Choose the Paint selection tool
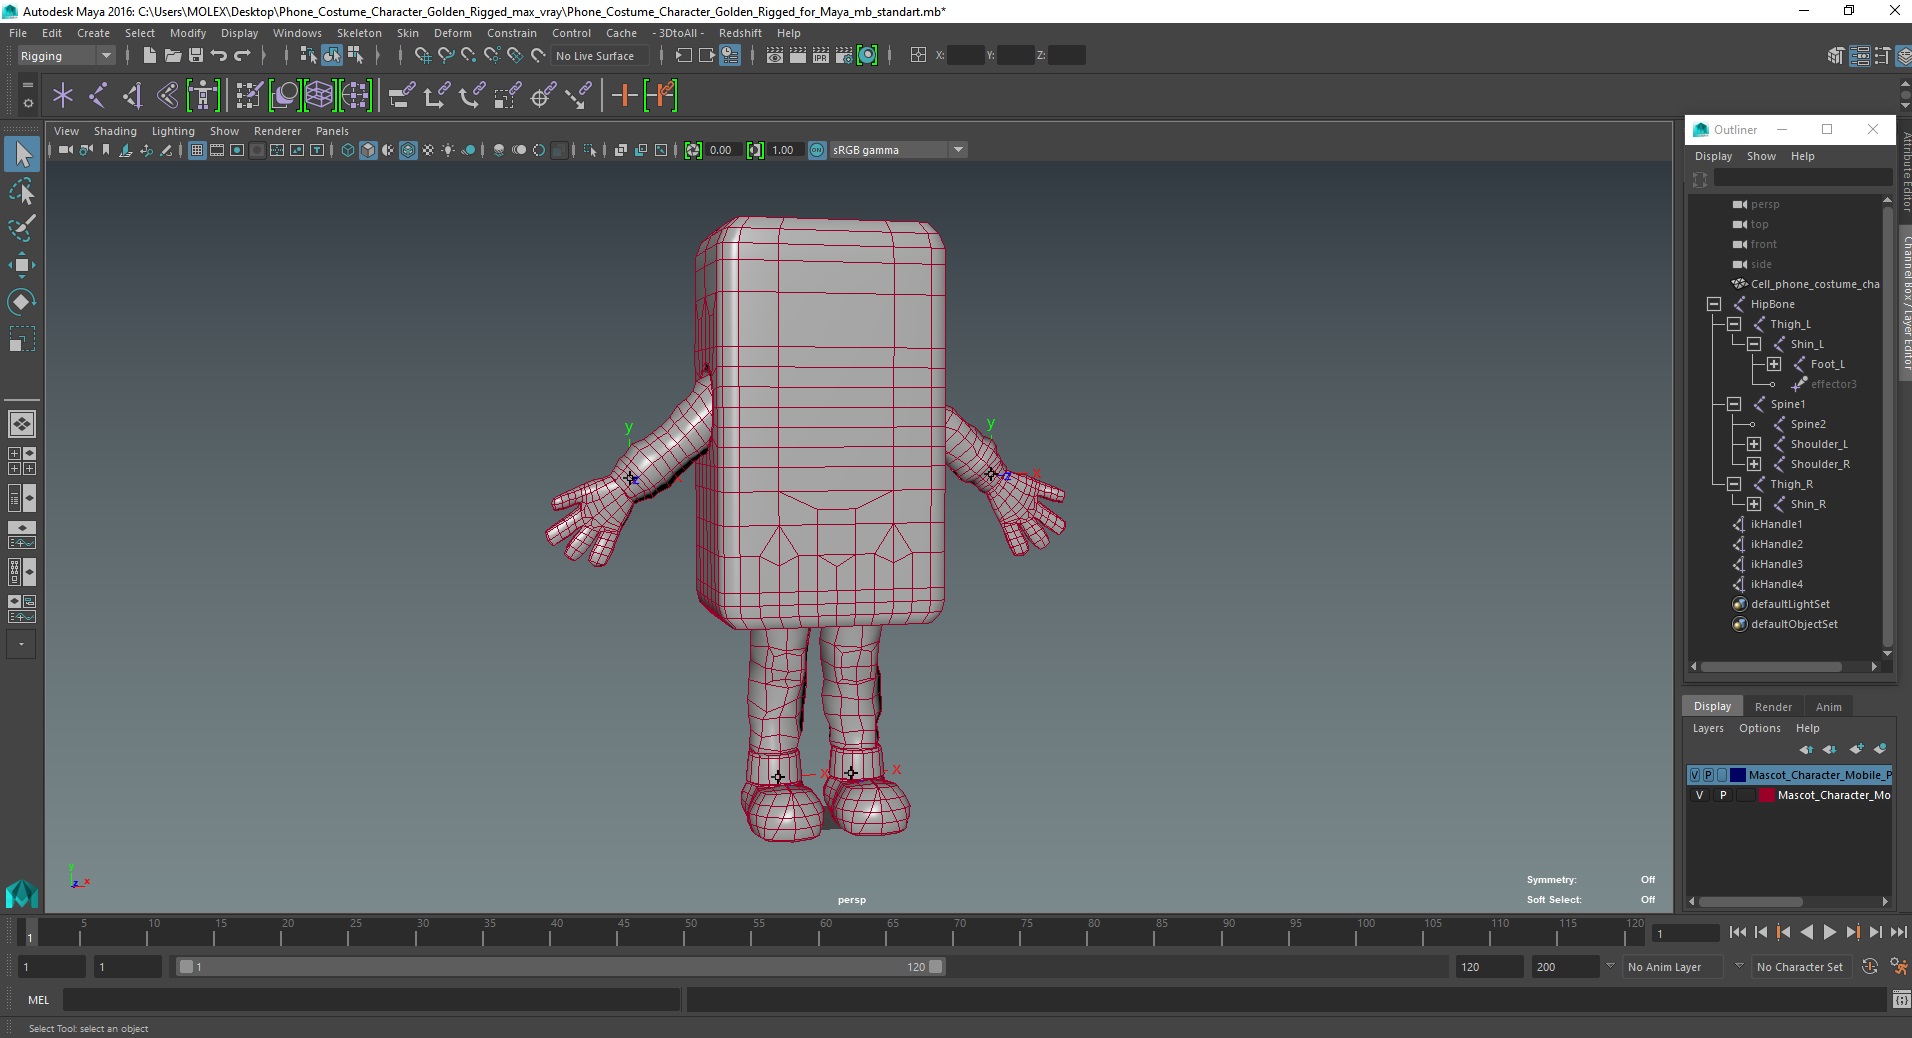Viewport: 1912px width, 1038px height. pyautogui.click(x=22, y=228)
